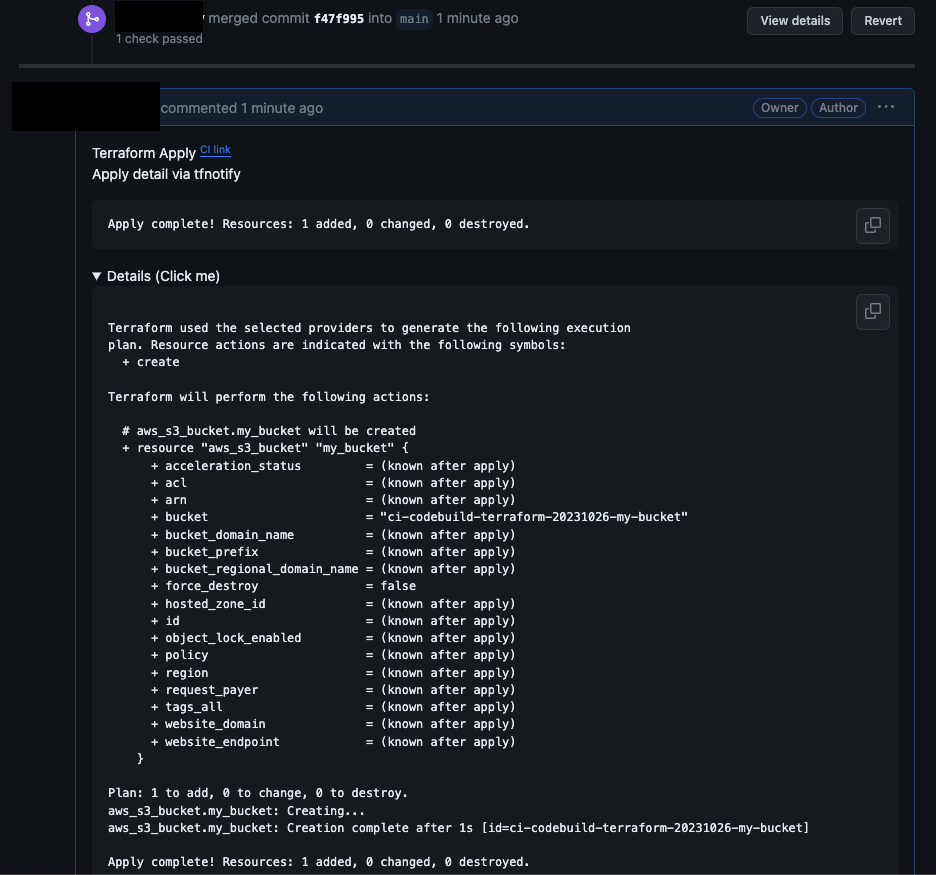Click the Revert button

[882, 21]
